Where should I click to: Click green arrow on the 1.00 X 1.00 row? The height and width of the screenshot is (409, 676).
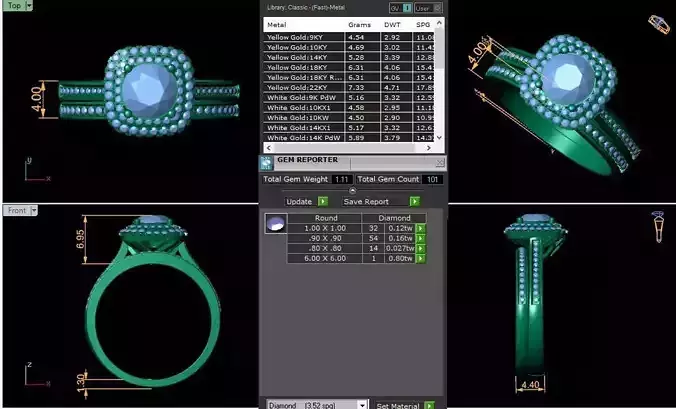pos(421,228)
